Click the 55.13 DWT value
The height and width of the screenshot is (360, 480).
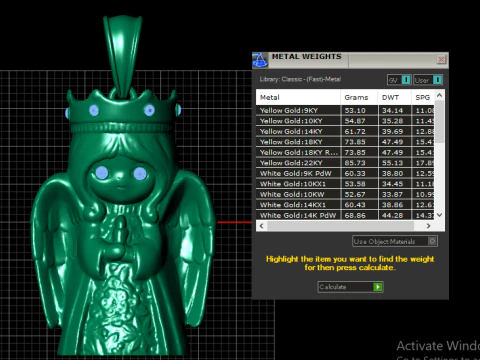(392, 163)
